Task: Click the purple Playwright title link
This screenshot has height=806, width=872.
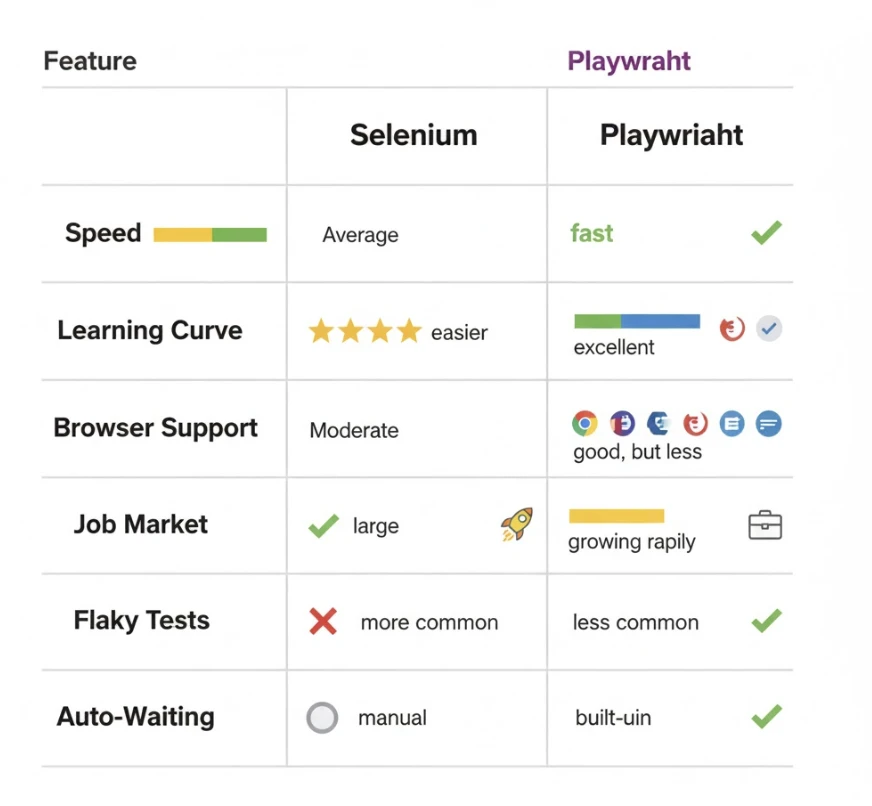Action: point(629,62)
